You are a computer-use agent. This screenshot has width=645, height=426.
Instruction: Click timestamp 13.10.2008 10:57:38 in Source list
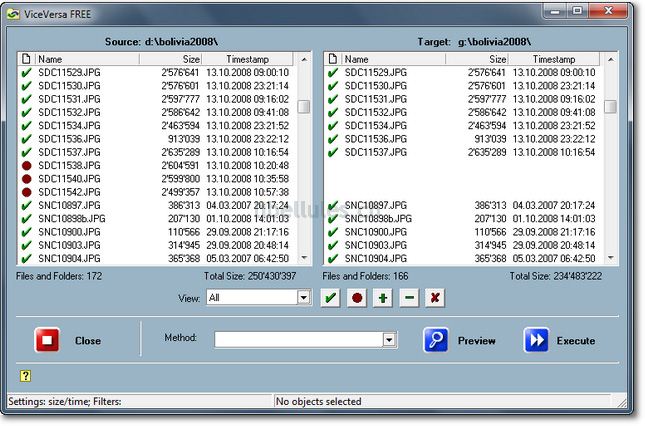click(248, 192)
